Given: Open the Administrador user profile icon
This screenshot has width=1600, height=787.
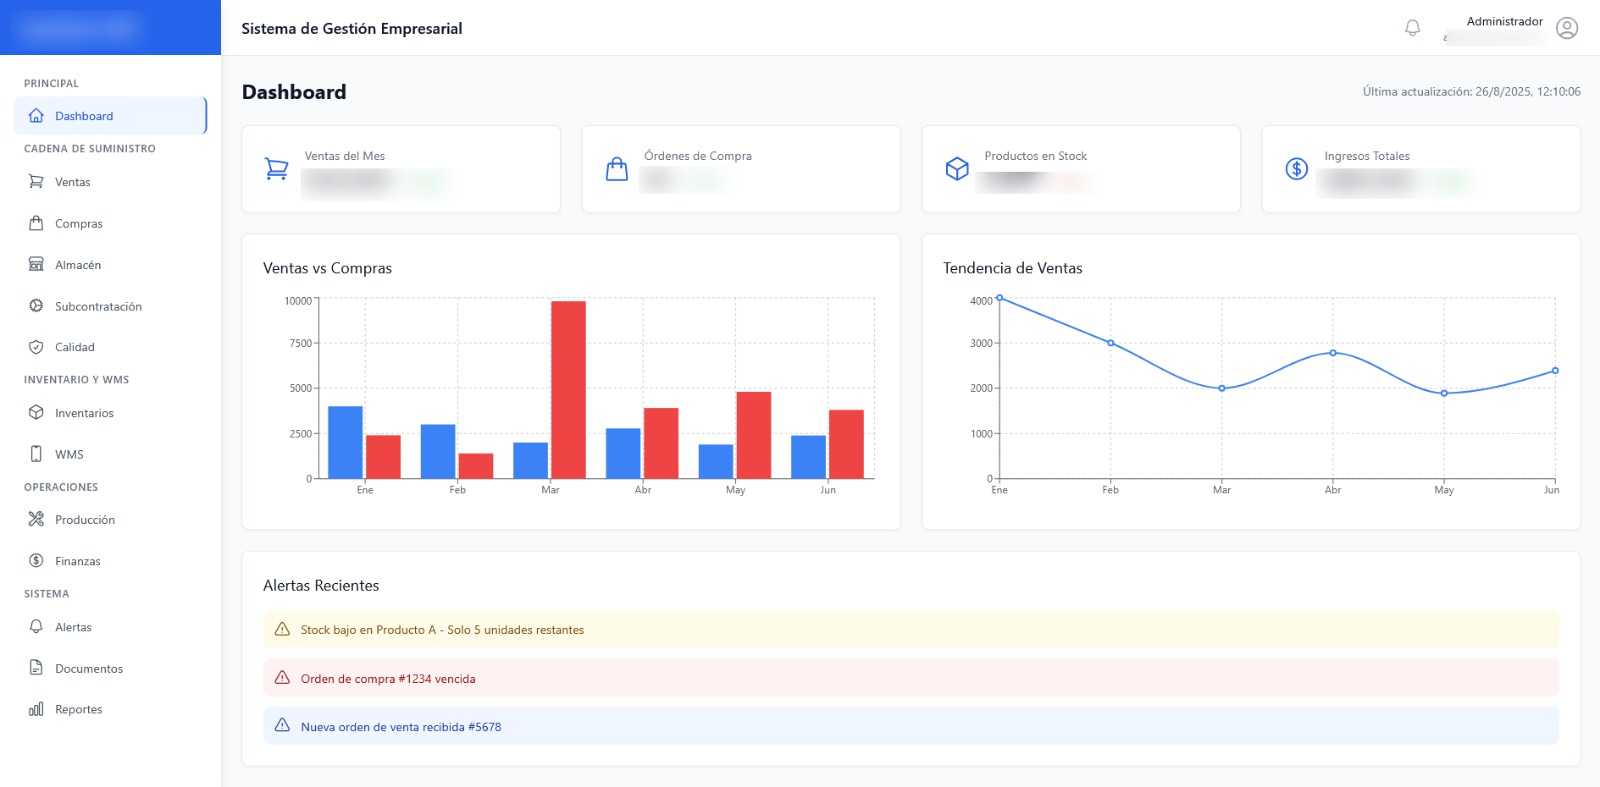Looking at the screenshot, I should click(x=1567, y=28).
